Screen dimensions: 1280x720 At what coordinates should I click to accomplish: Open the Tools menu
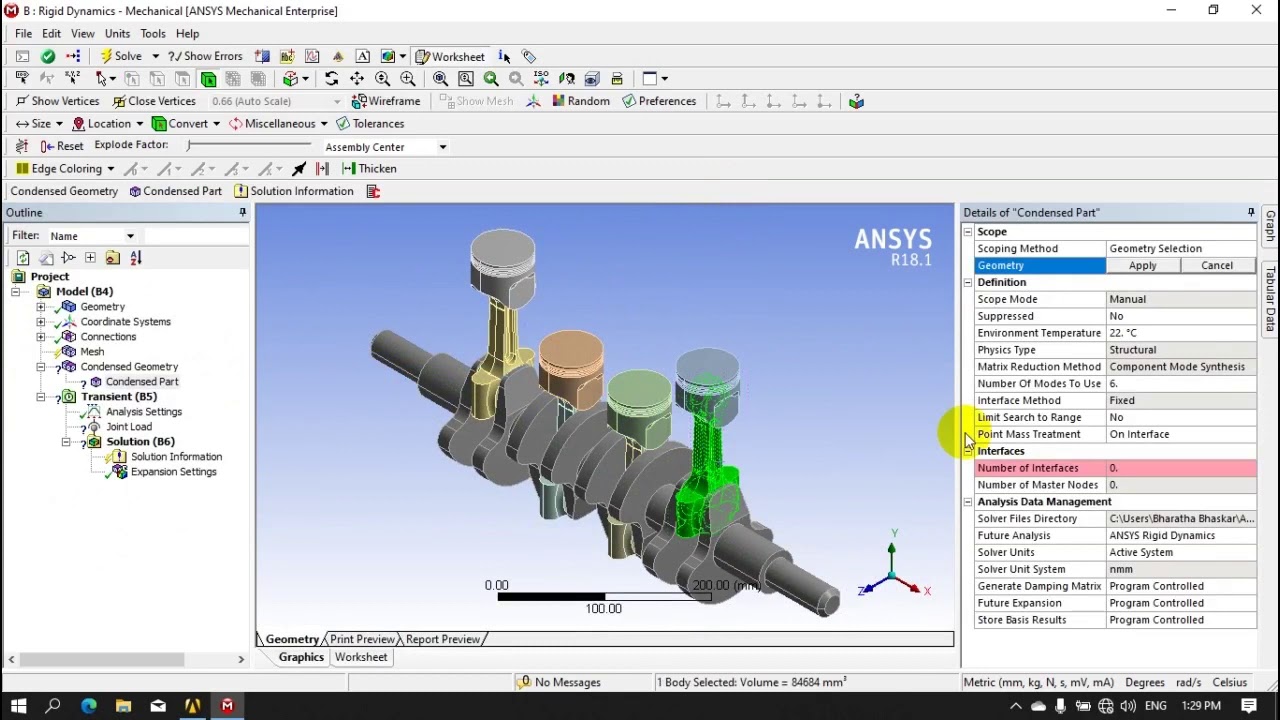153,33
